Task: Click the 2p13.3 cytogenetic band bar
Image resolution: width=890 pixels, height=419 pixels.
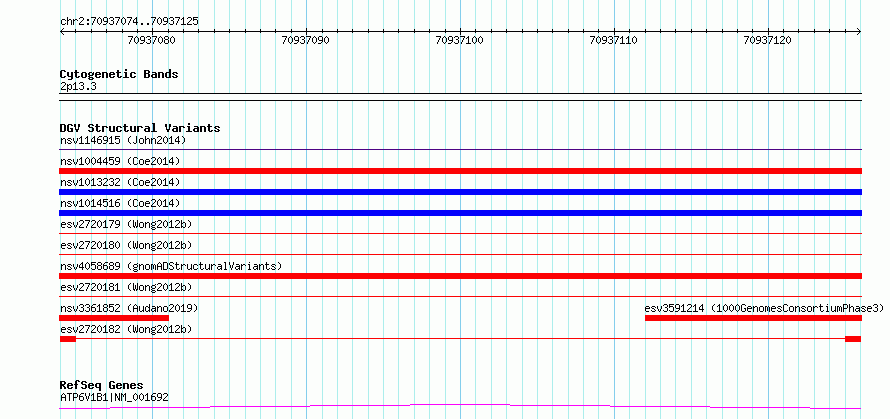Action: [x=460, y=97]
